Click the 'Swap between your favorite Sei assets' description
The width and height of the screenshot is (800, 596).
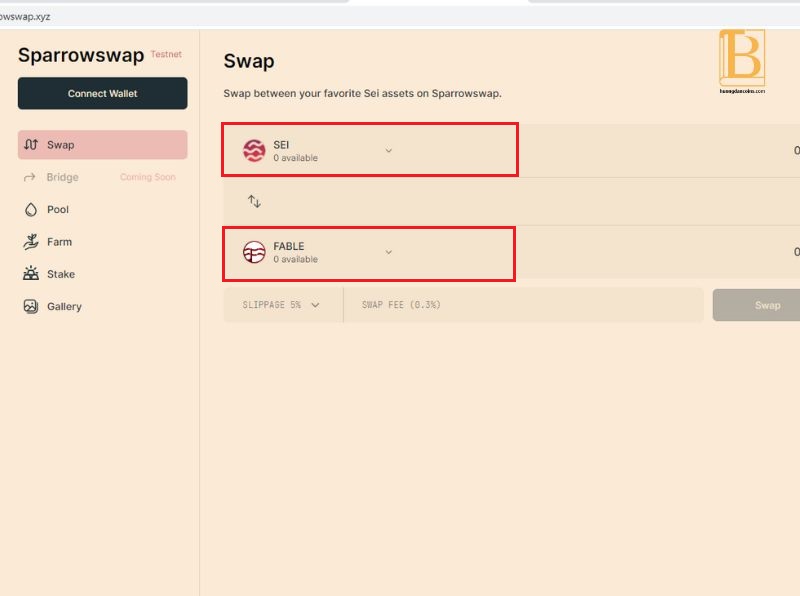(362, 93)
